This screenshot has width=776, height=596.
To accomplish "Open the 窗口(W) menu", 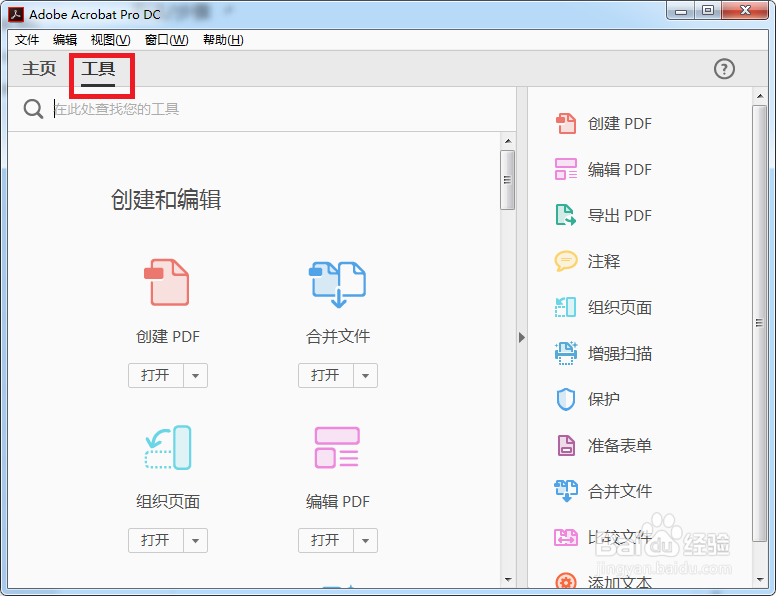I will (166, 40).
